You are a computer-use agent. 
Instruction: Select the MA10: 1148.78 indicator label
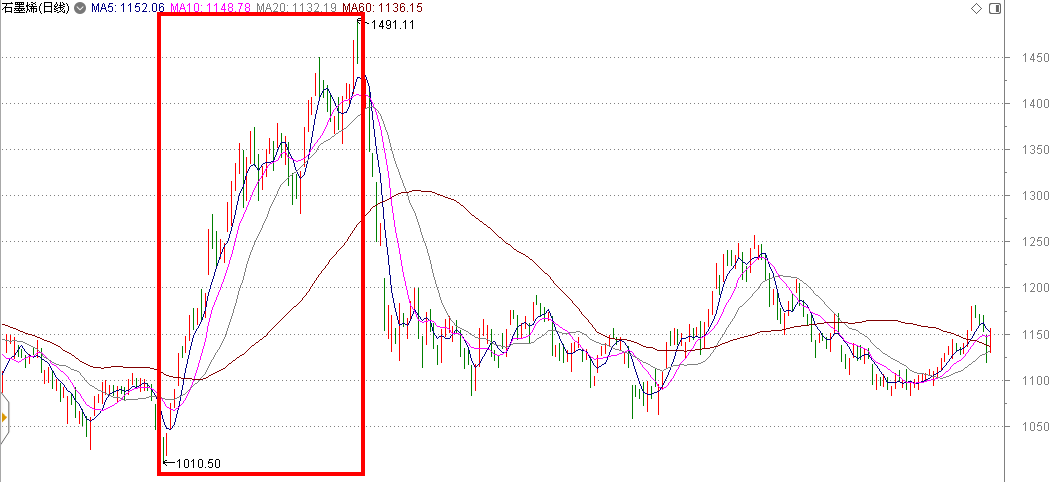(x=211, y=9)
